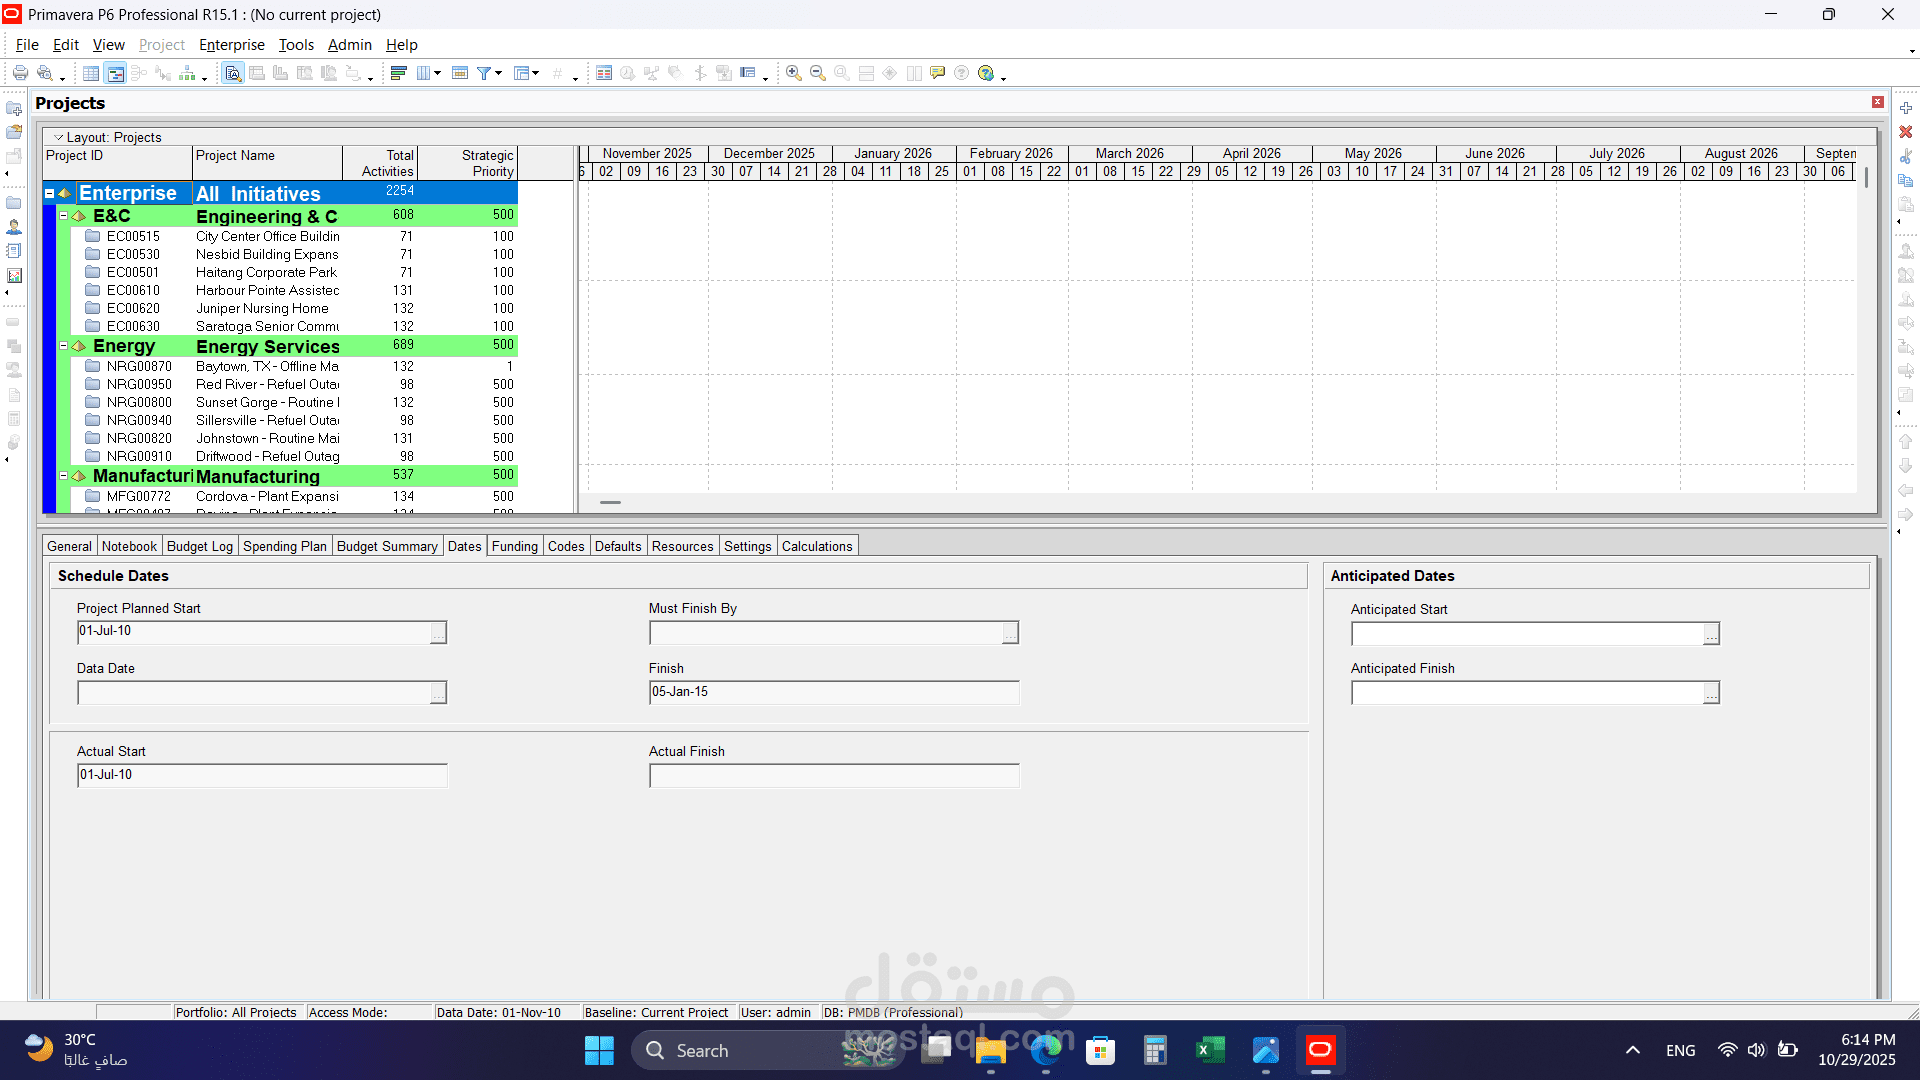This screenshot has height=1080, width=1920.
Task: Click the Actual Start date field
Action: point(262,775)
